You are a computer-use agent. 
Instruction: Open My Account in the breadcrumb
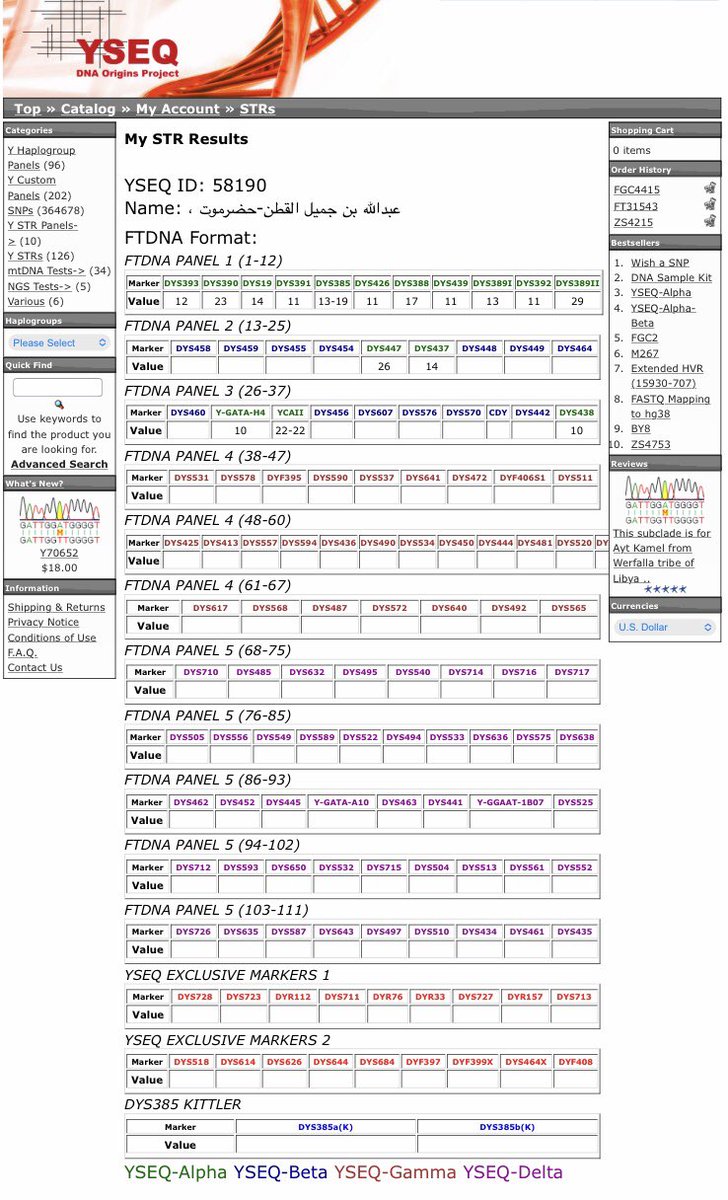click(177, 109)
